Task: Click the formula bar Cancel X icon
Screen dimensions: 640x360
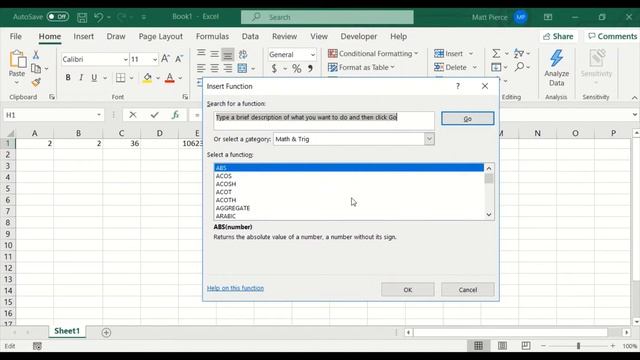Action: [x=133, y=115]
